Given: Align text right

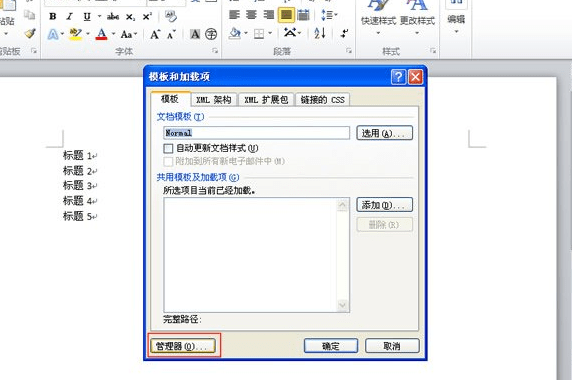Looking at the screenshot, I should (269, 15).
